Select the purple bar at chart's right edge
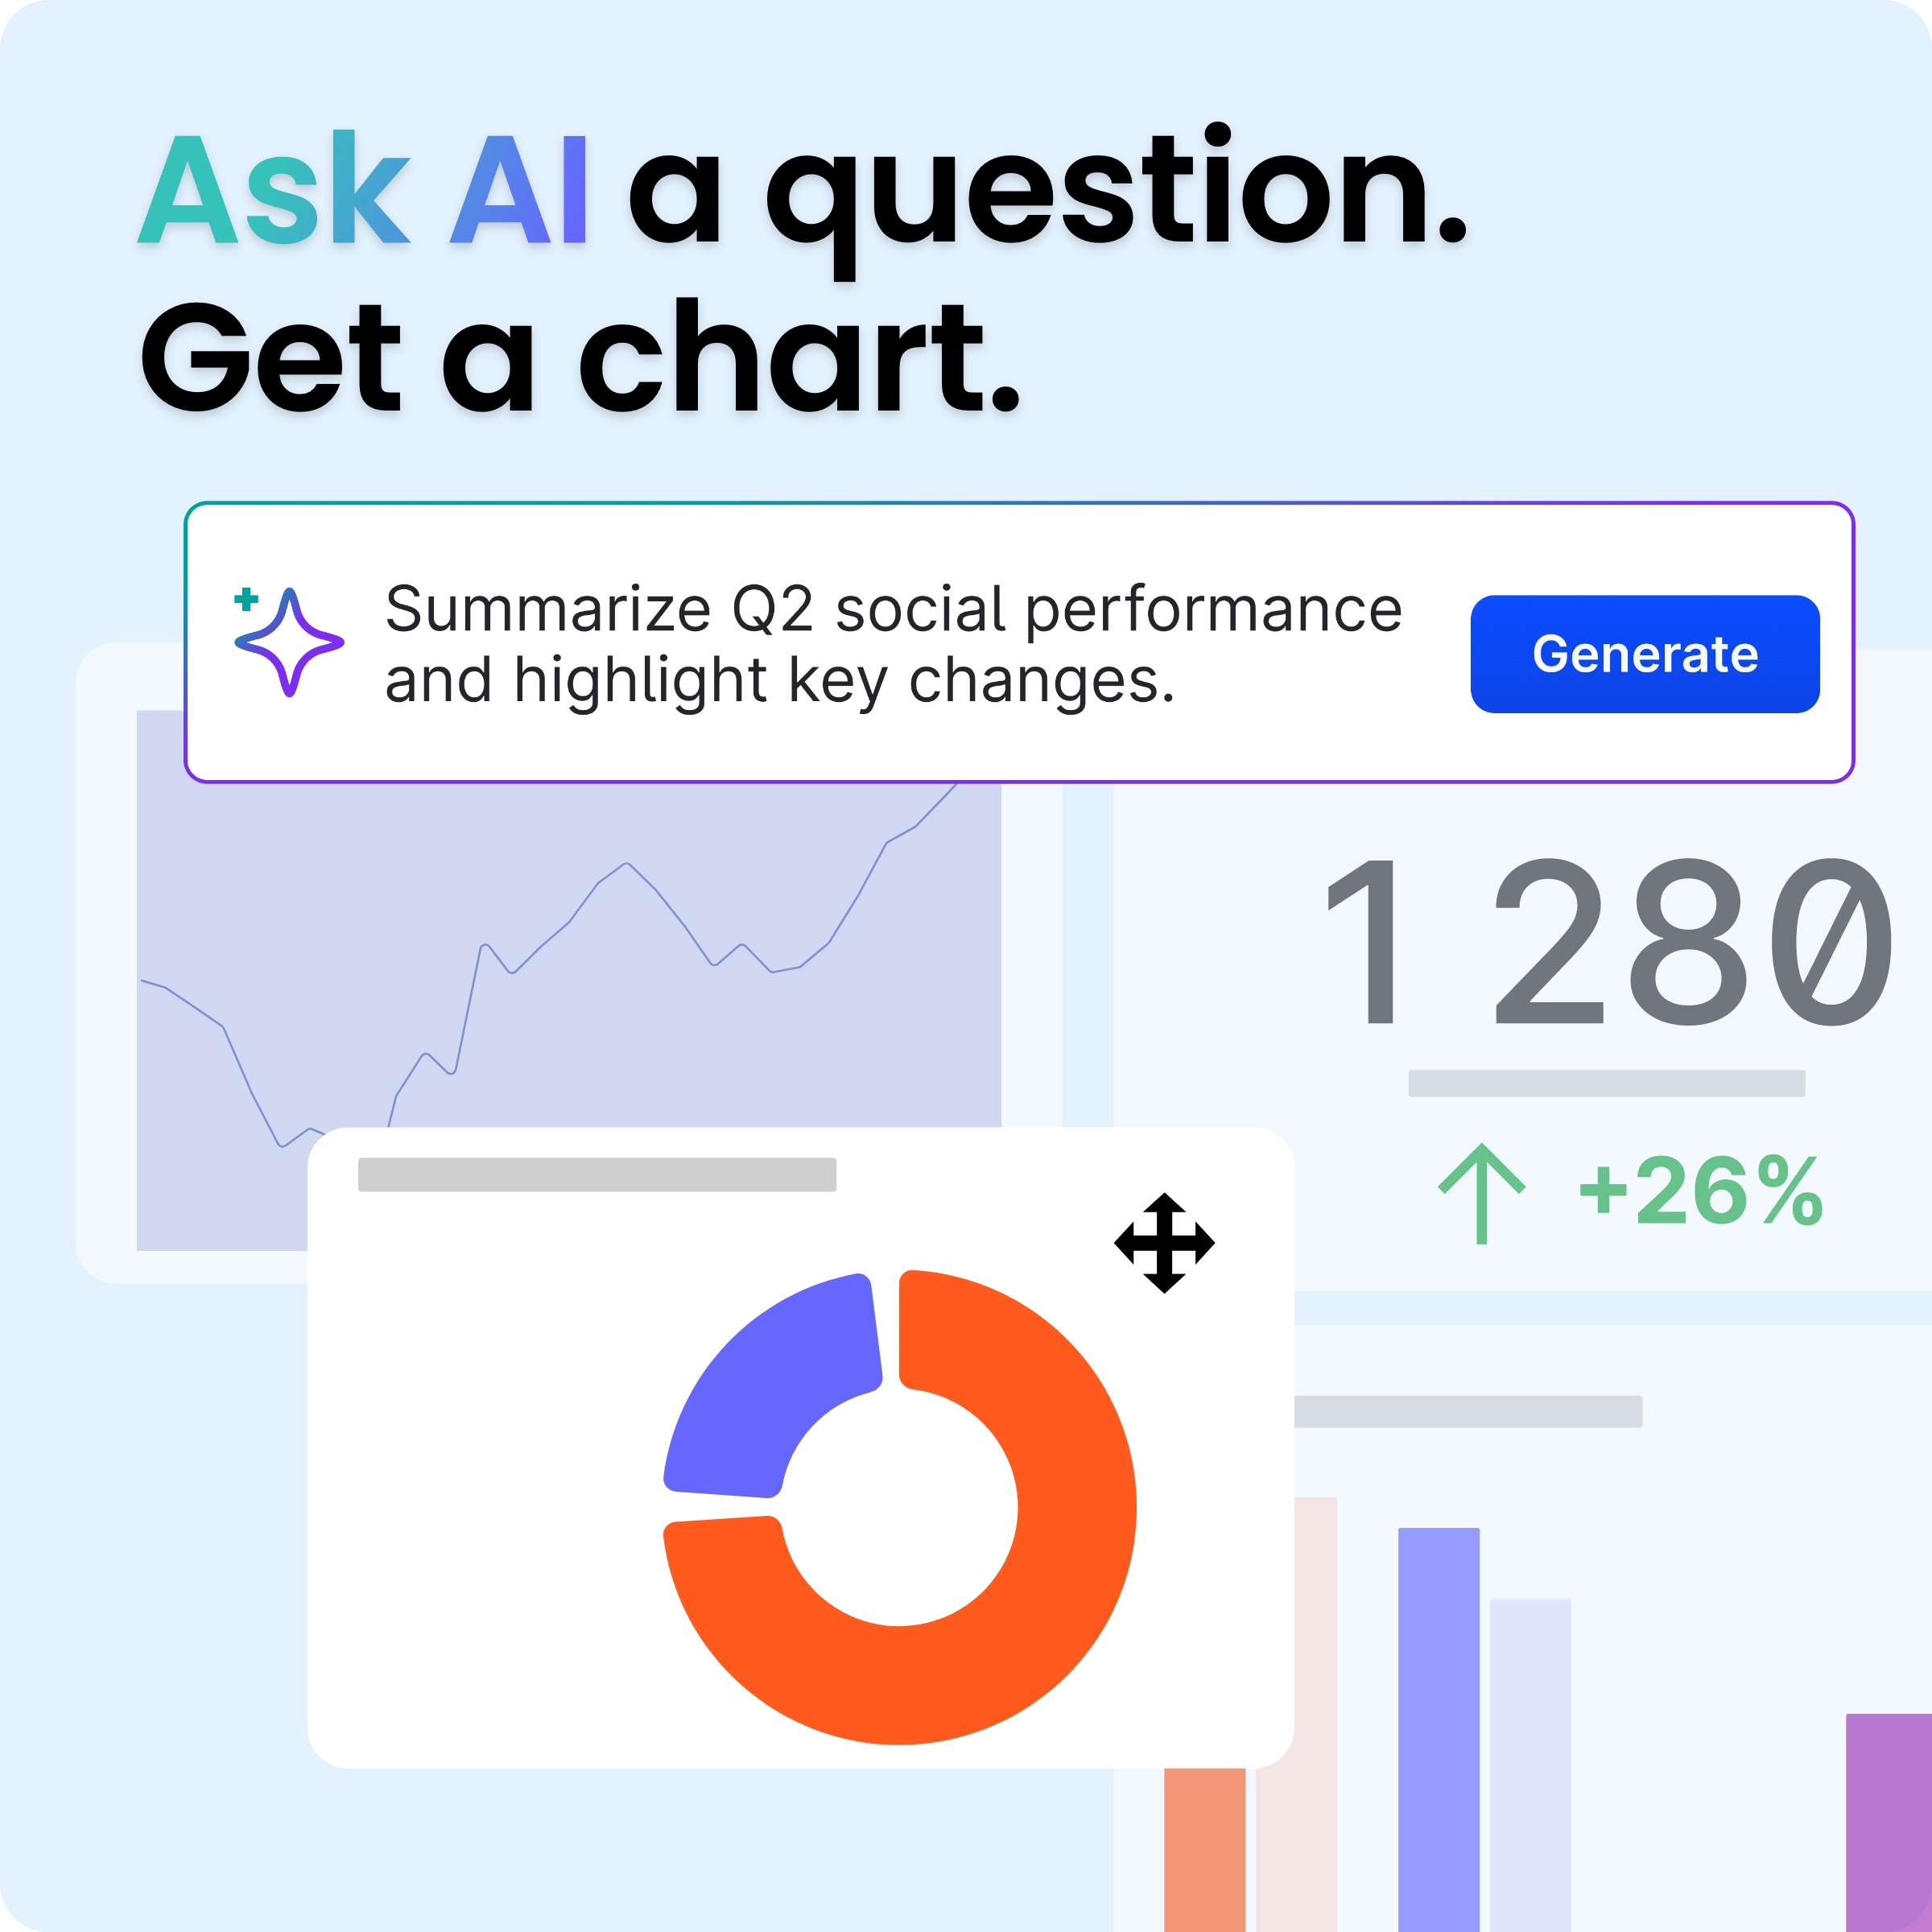 click(x=1889, y=1823)
